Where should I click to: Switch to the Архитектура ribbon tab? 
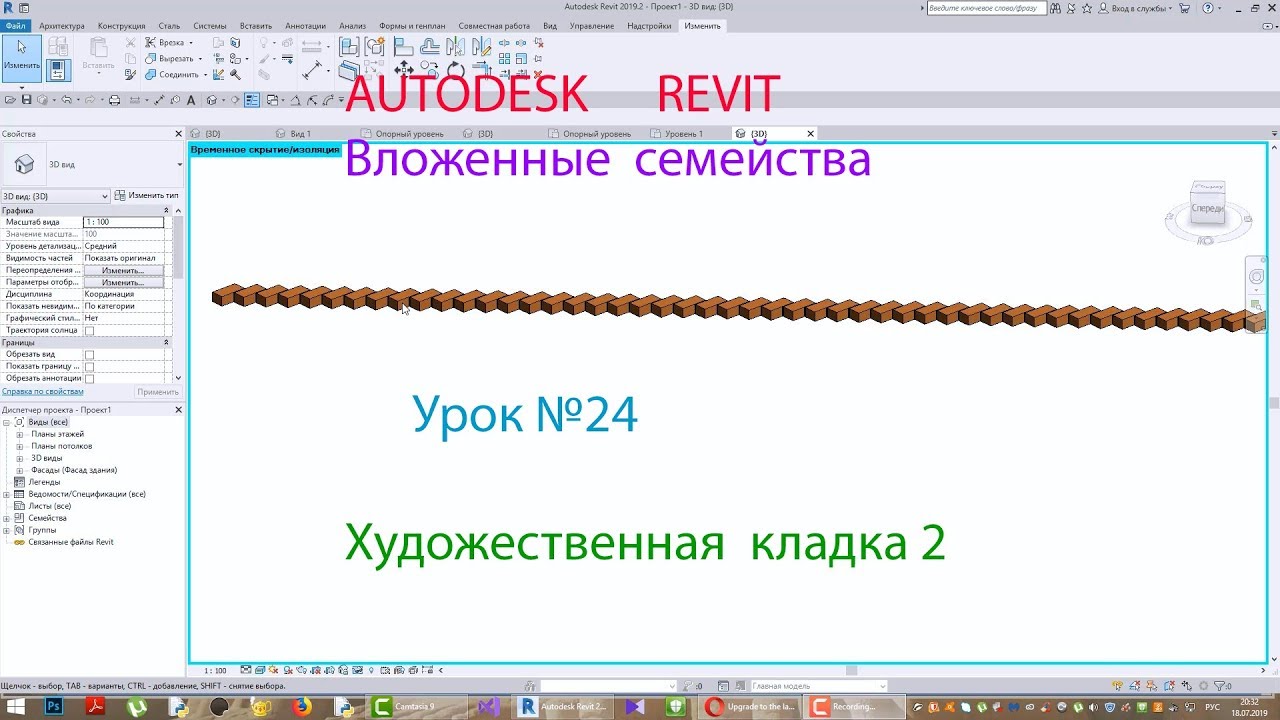(x=62, y=25)
